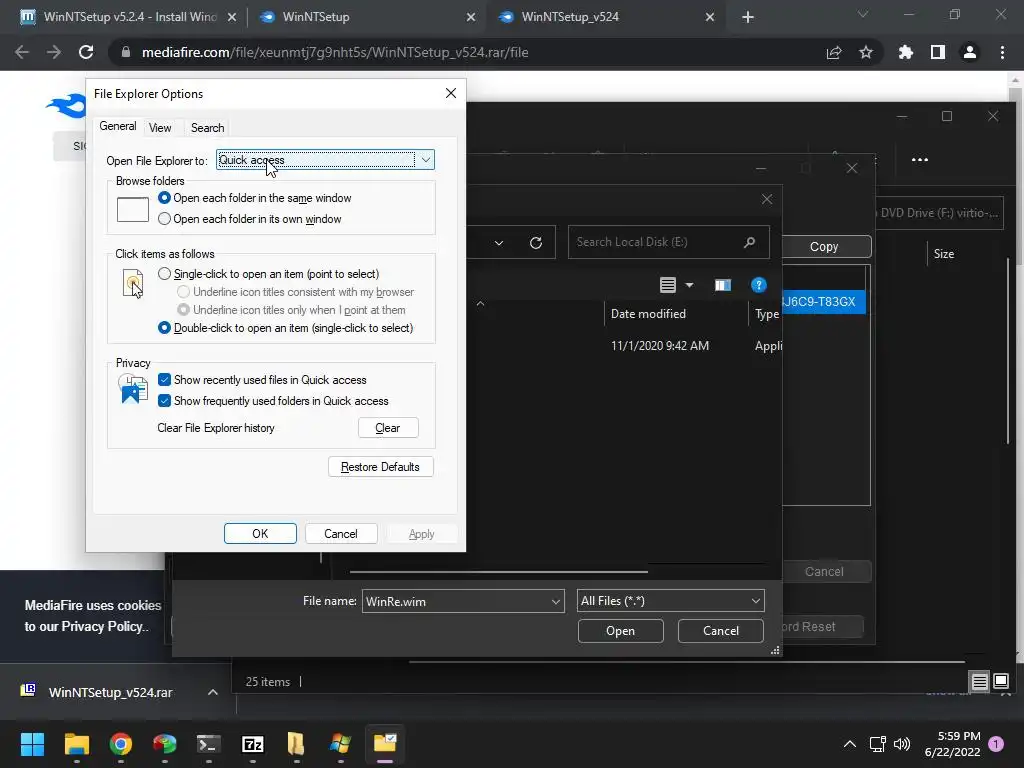
Task: Open All Files type filter dropdown
Action: [671, 601]
